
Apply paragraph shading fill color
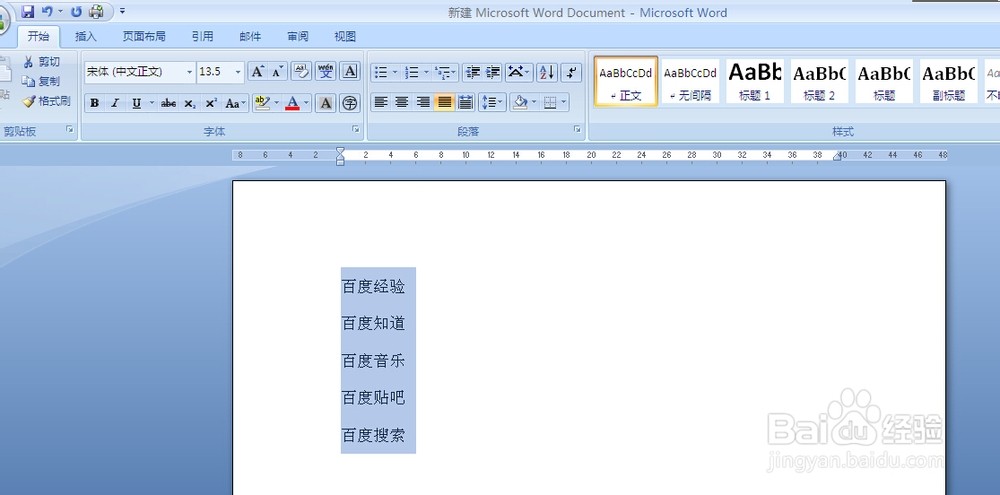pos(520,102)
